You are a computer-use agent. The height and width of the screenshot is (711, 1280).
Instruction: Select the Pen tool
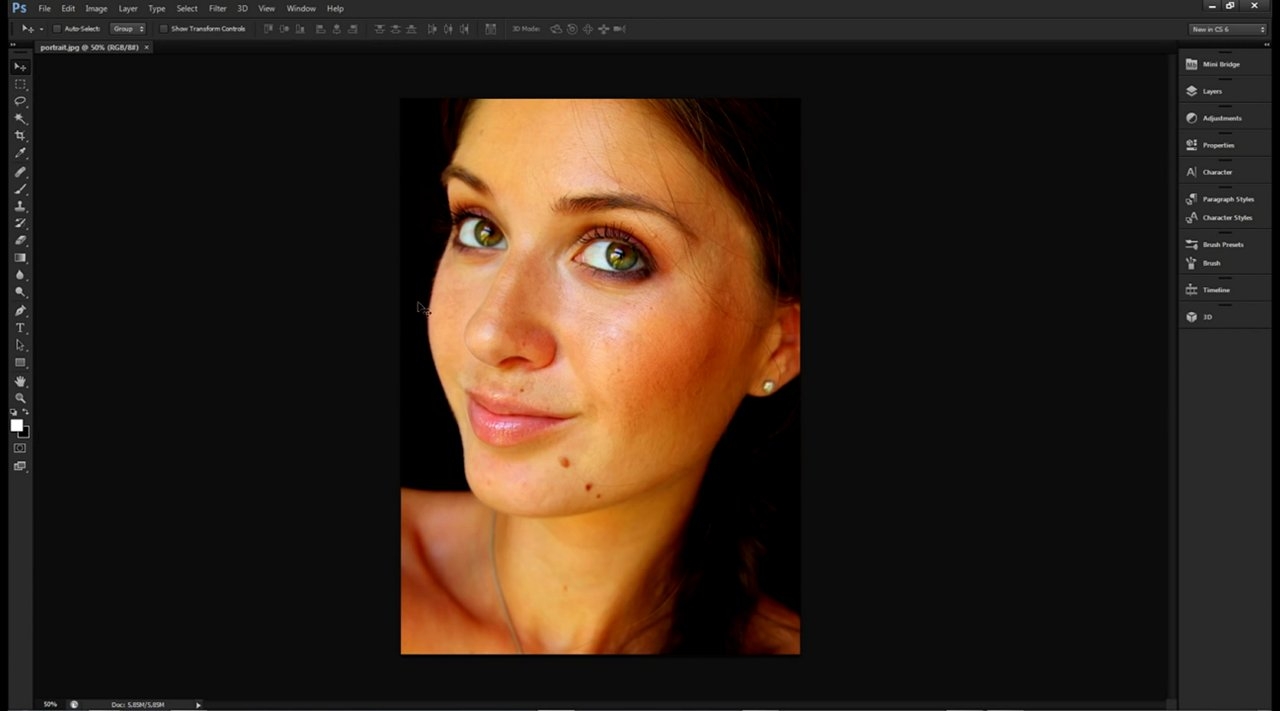click(20, 311)
